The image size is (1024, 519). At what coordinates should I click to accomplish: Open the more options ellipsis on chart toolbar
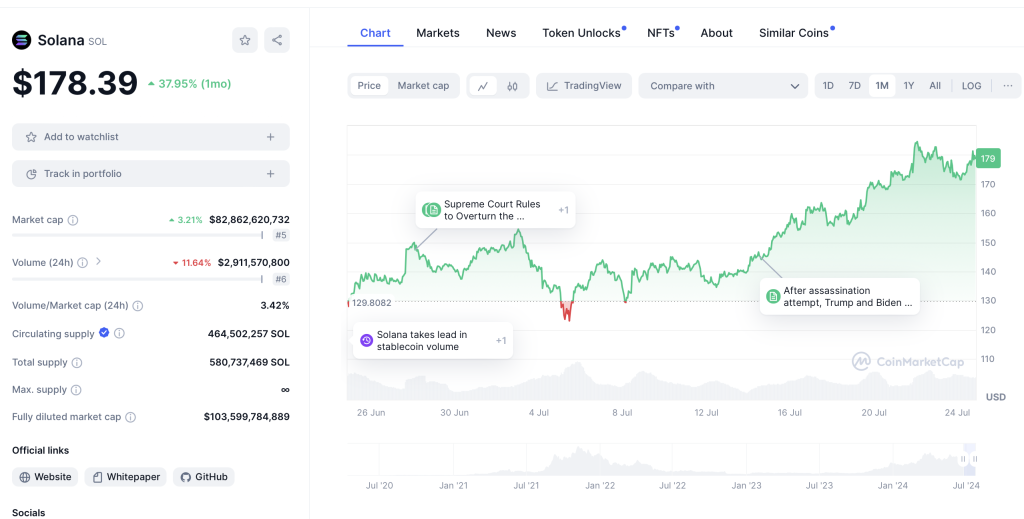point(1008,86)
